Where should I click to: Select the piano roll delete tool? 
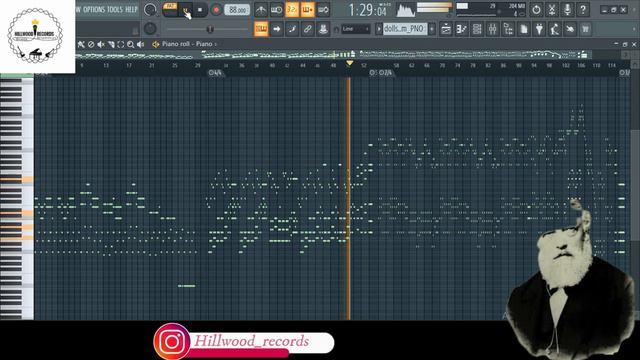(91, 44)
